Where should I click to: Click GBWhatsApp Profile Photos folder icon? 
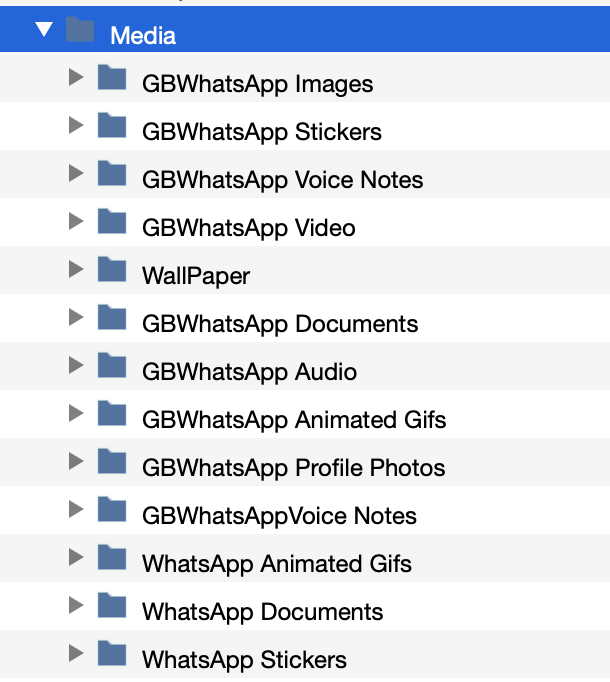[112, 461]
